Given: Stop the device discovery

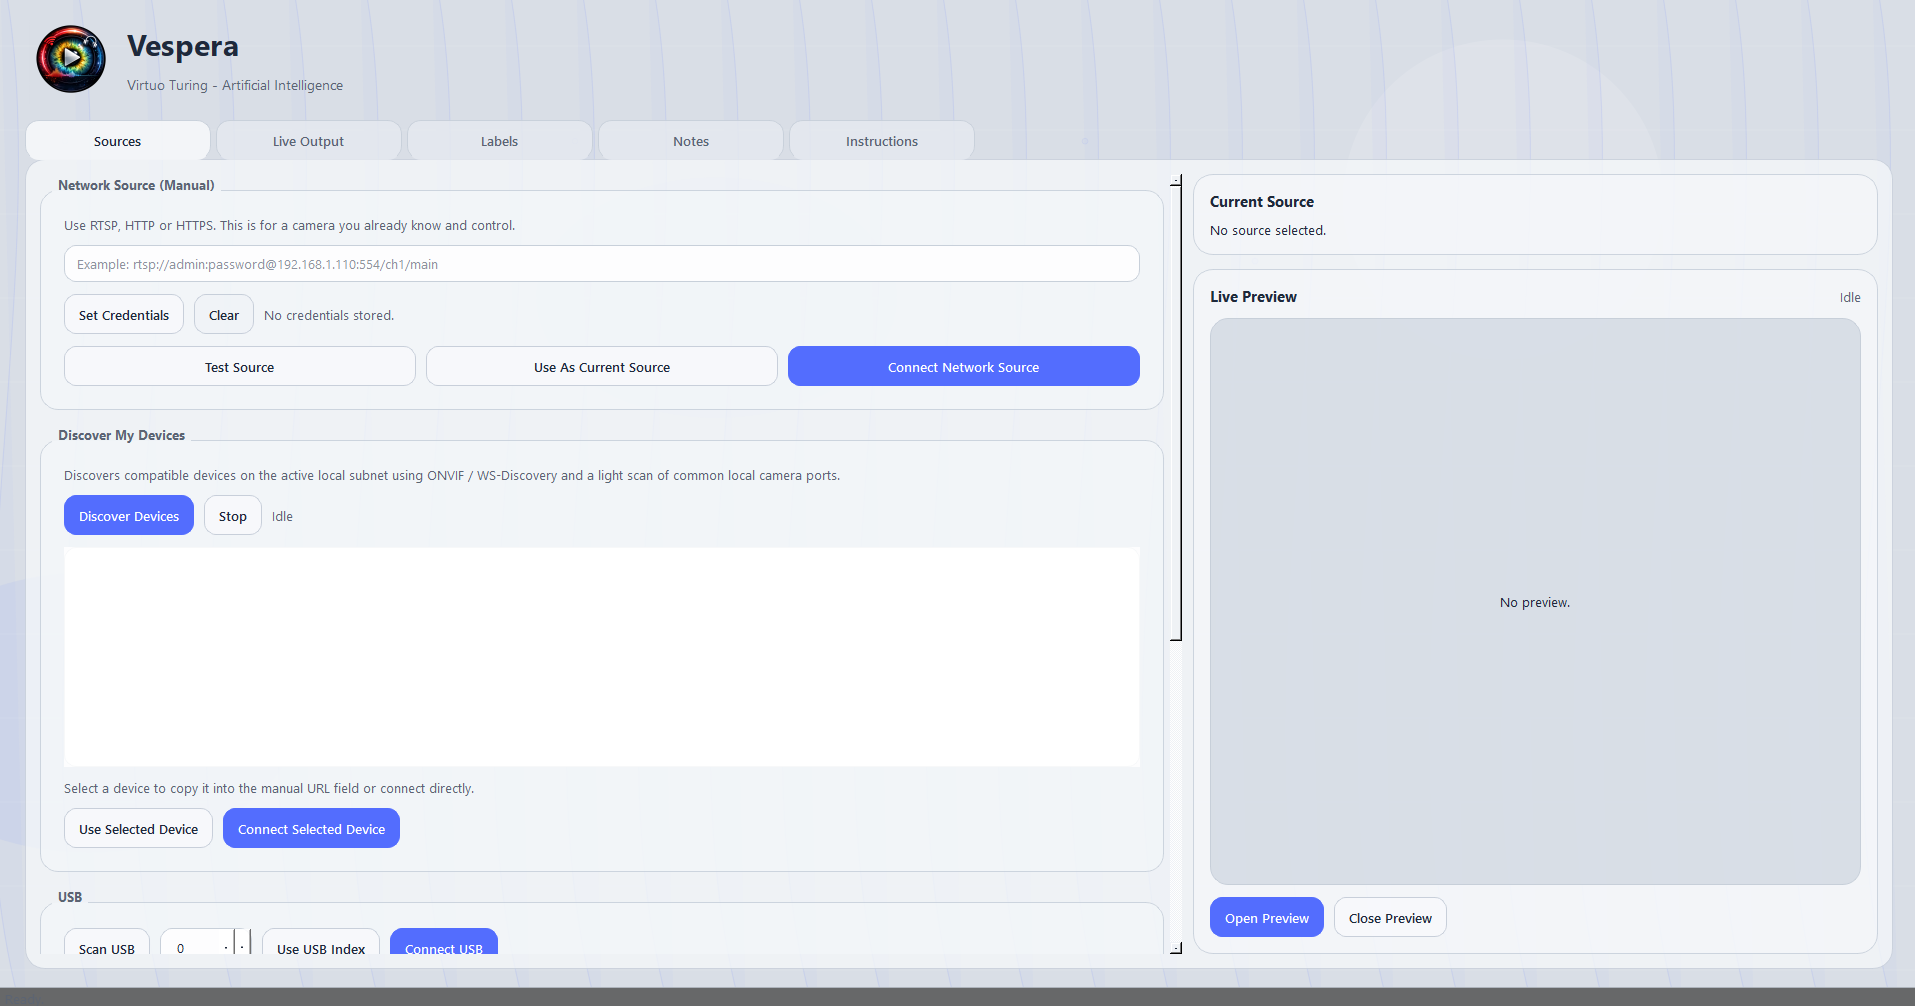Looking at the screenshot, I should pyautogui.click(x=231, y=515).
